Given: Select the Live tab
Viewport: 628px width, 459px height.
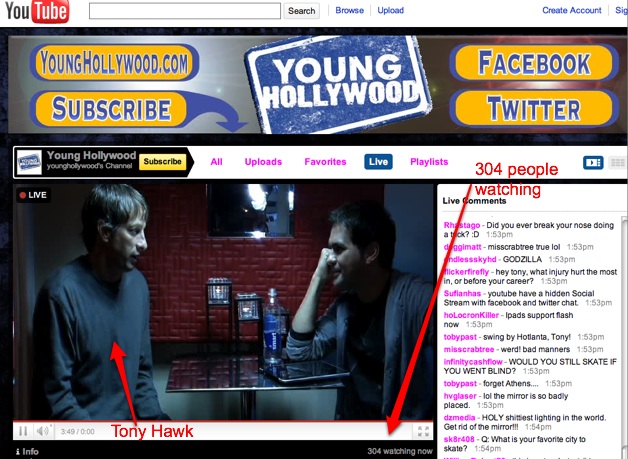Looking at the screenshot, I should click(378, 162).
